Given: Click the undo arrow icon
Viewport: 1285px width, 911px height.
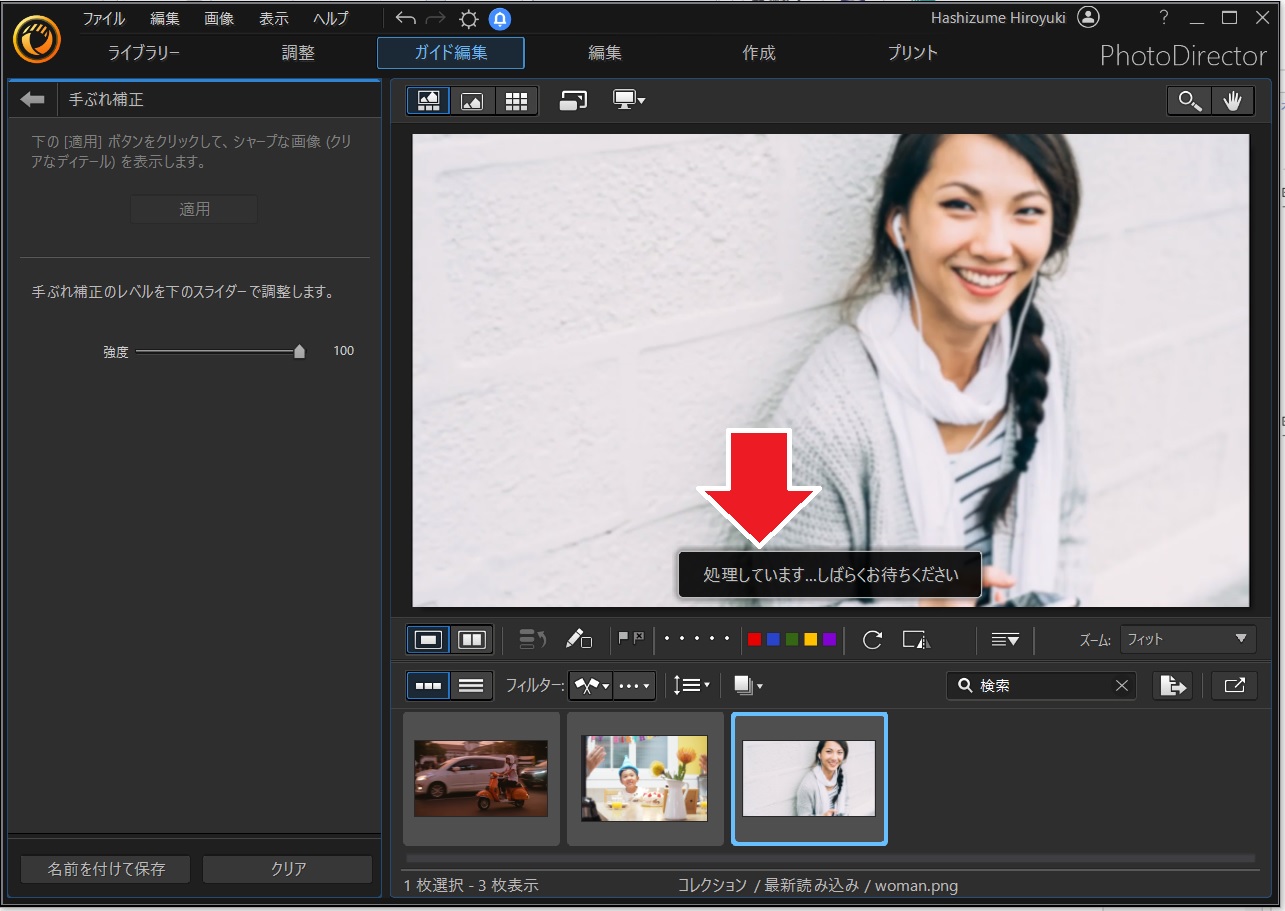Looking at the screenshot, I should click(405, 18).
